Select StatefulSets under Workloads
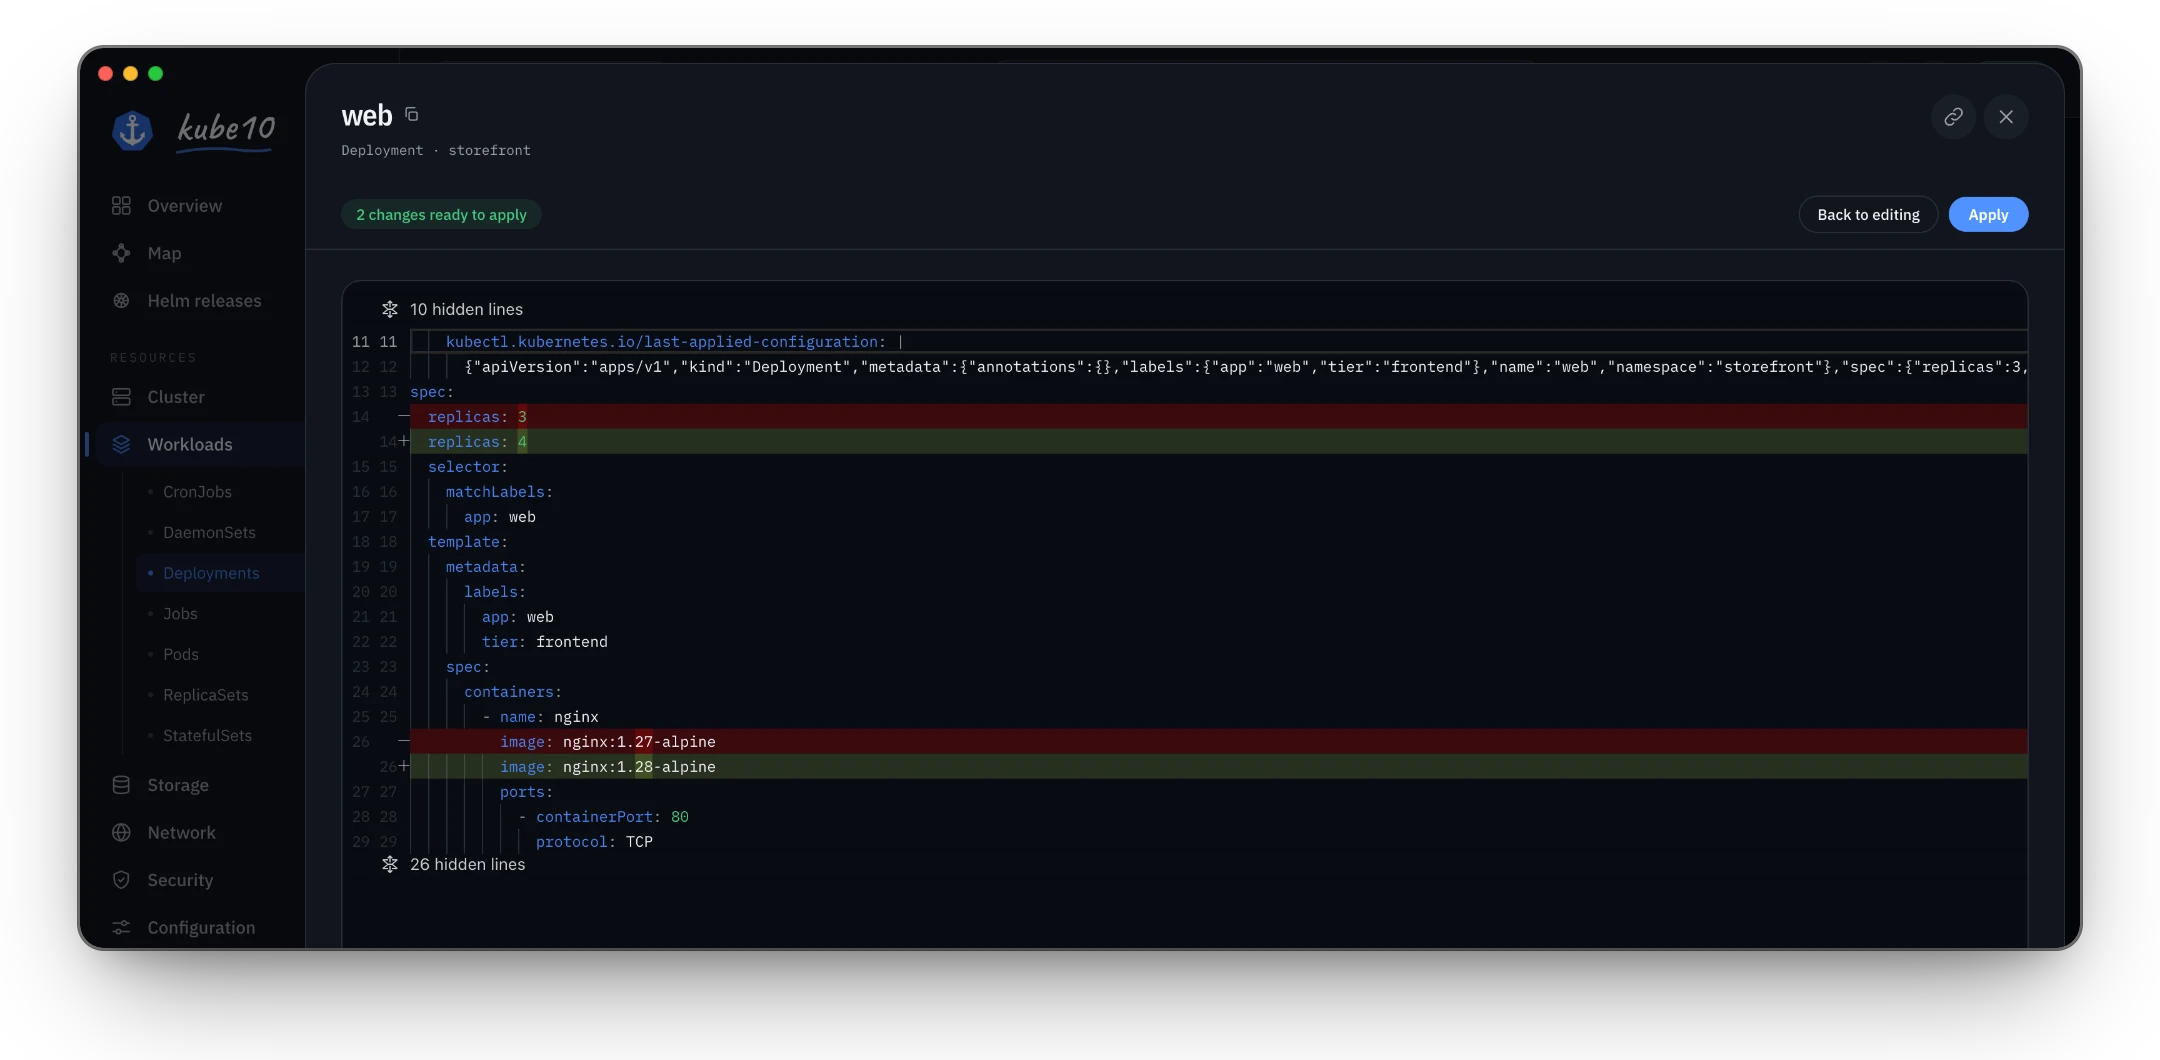Screen dimensions: 2160x1060 click(207, 736)
